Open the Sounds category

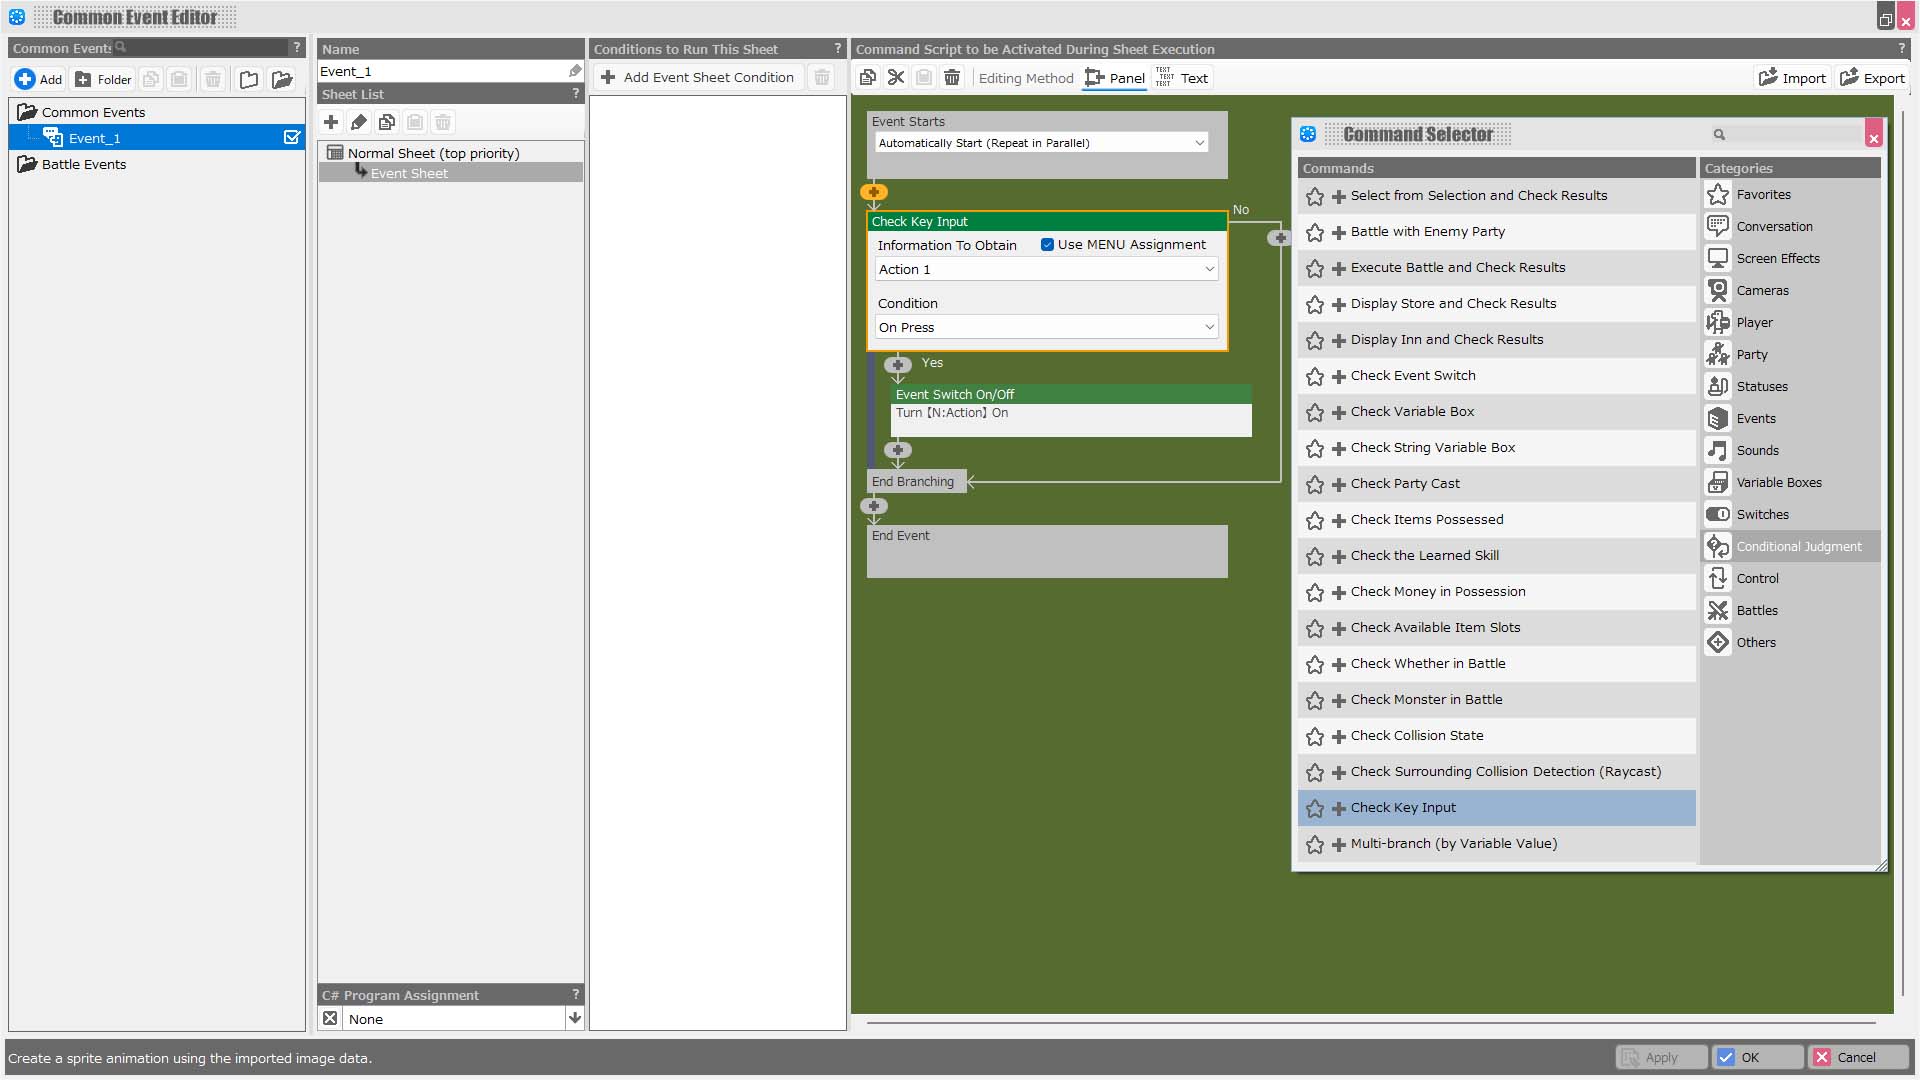pos(1791,451)
